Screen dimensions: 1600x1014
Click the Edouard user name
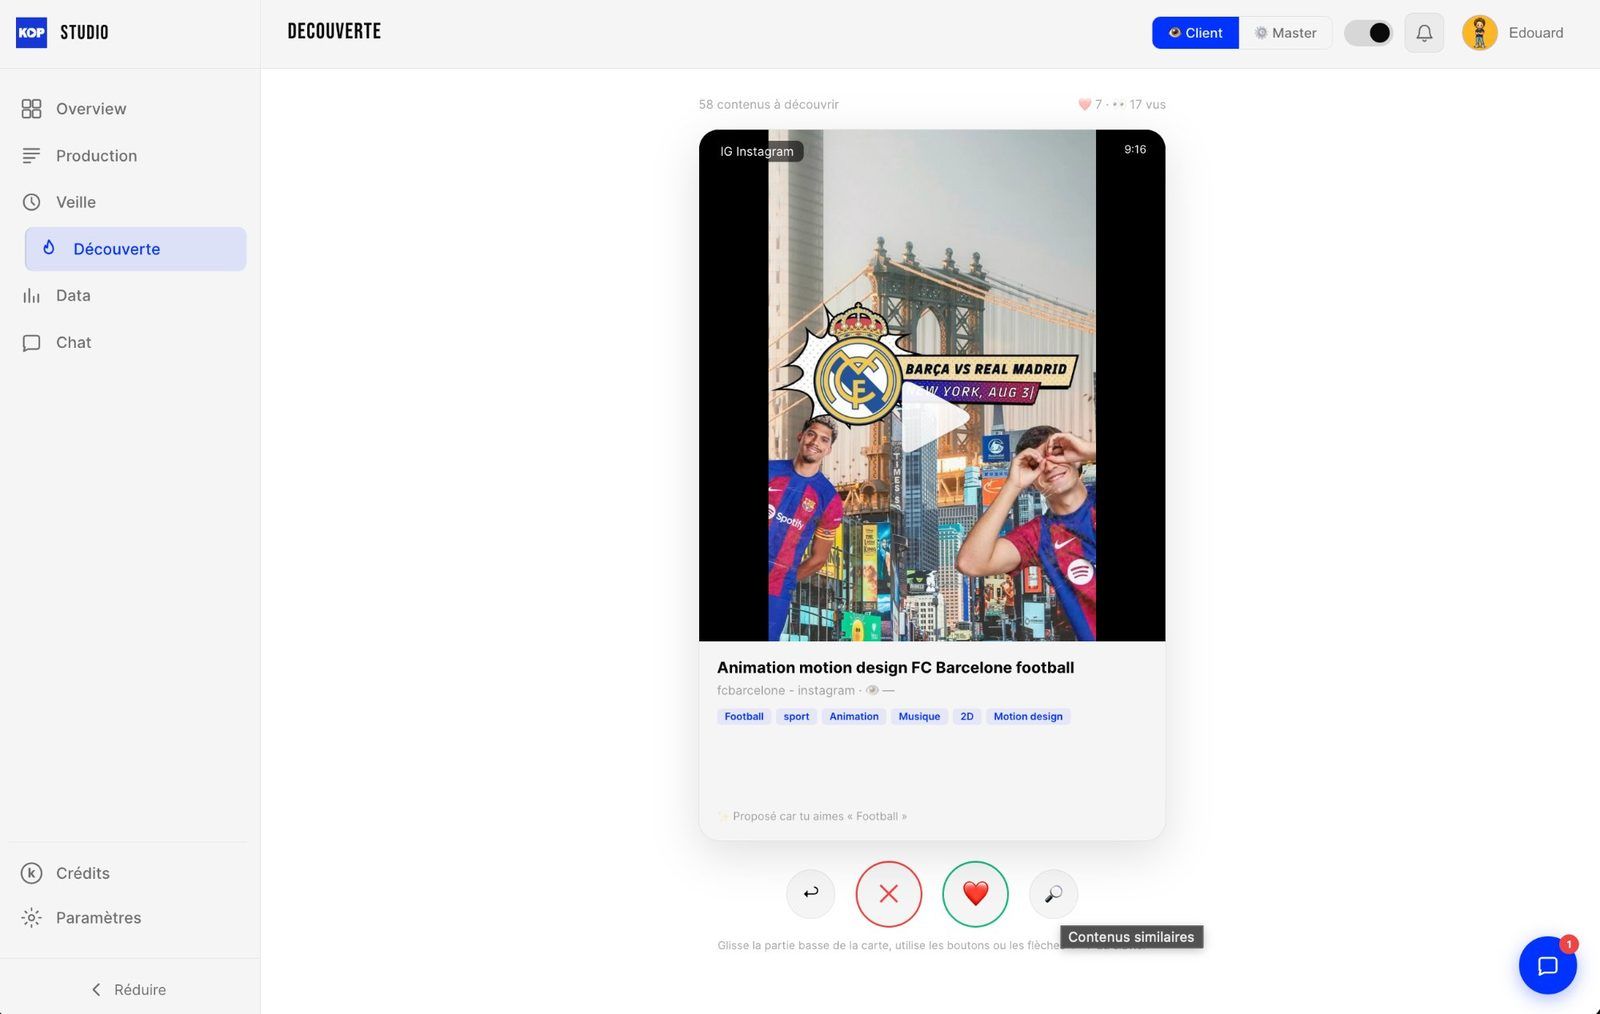tap(1536, 33)
